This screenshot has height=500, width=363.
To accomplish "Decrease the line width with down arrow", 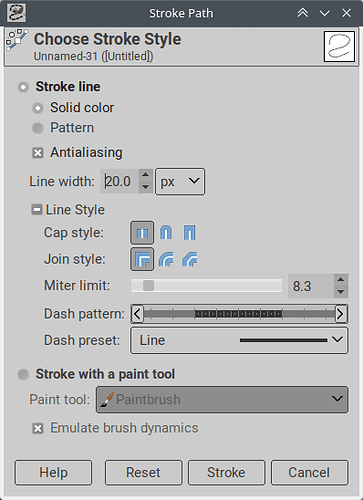I will point(145,187).
